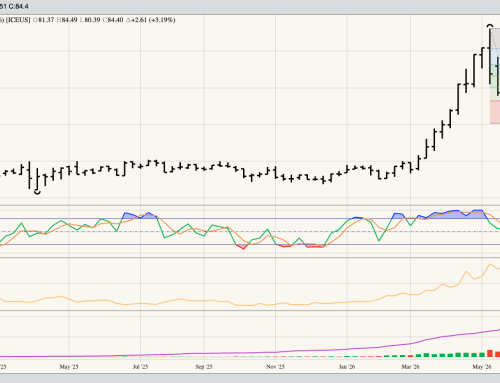
Task: Click the Mar '26 date axis label
Action: [x=410, y=367]
